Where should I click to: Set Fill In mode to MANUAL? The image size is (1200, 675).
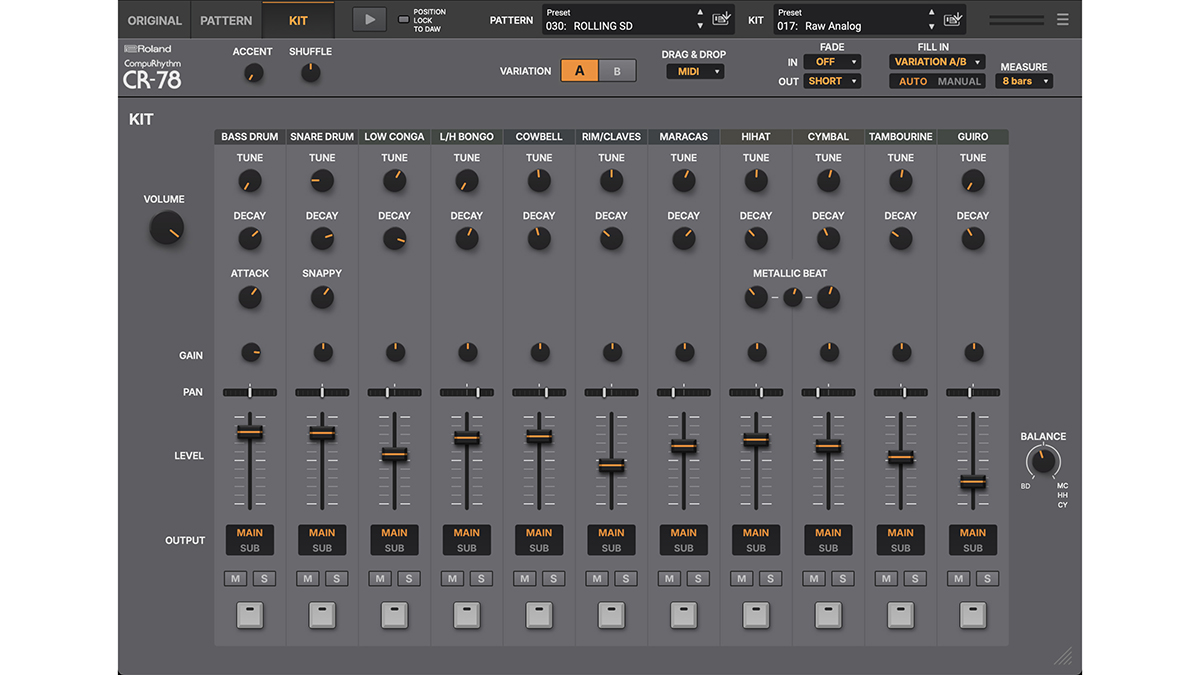tap(961, 81)
